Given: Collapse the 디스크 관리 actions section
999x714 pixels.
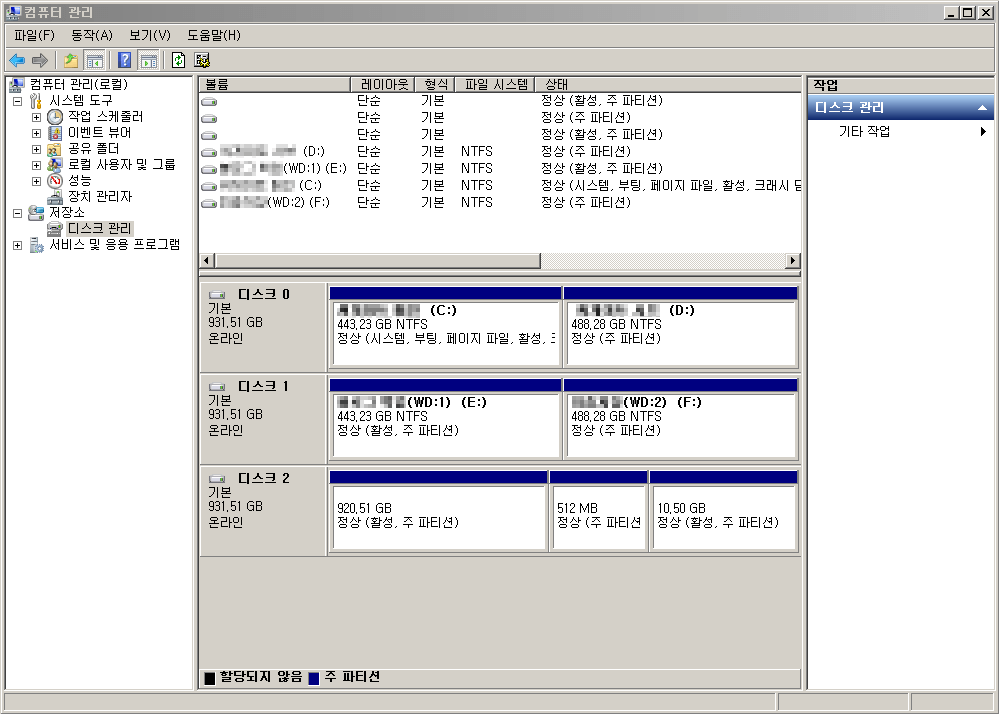Looking at the screenshot, I should [982, 108].
